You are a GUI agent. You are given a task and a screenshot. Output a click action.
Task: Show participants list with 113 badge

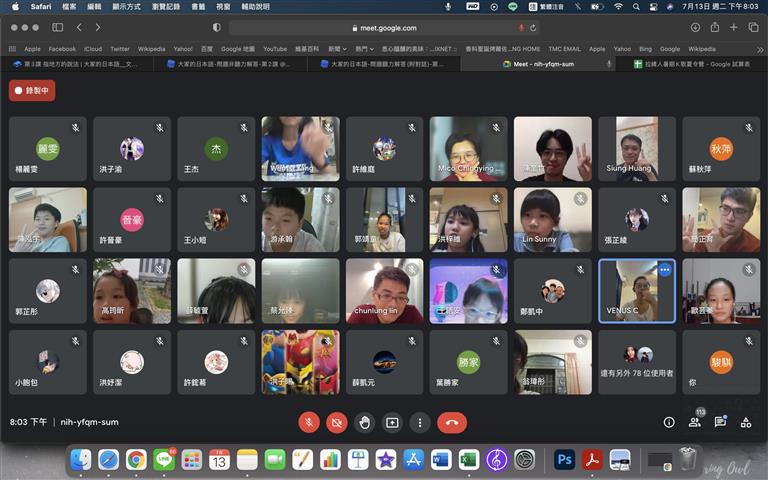click(x=695, y=421)
